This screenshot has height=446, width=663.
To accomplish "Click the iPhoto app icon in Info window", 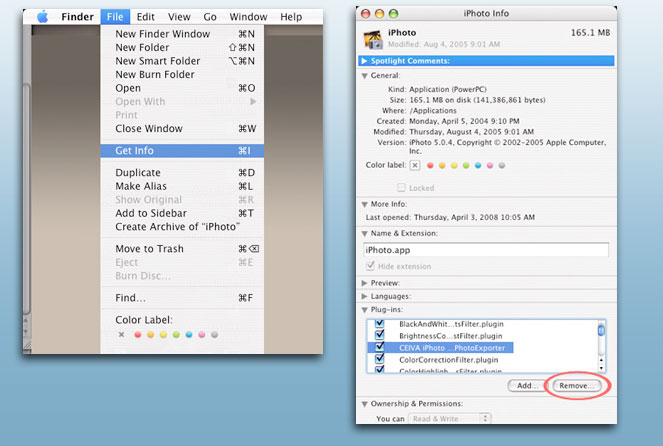I will [x=373, y=39].
